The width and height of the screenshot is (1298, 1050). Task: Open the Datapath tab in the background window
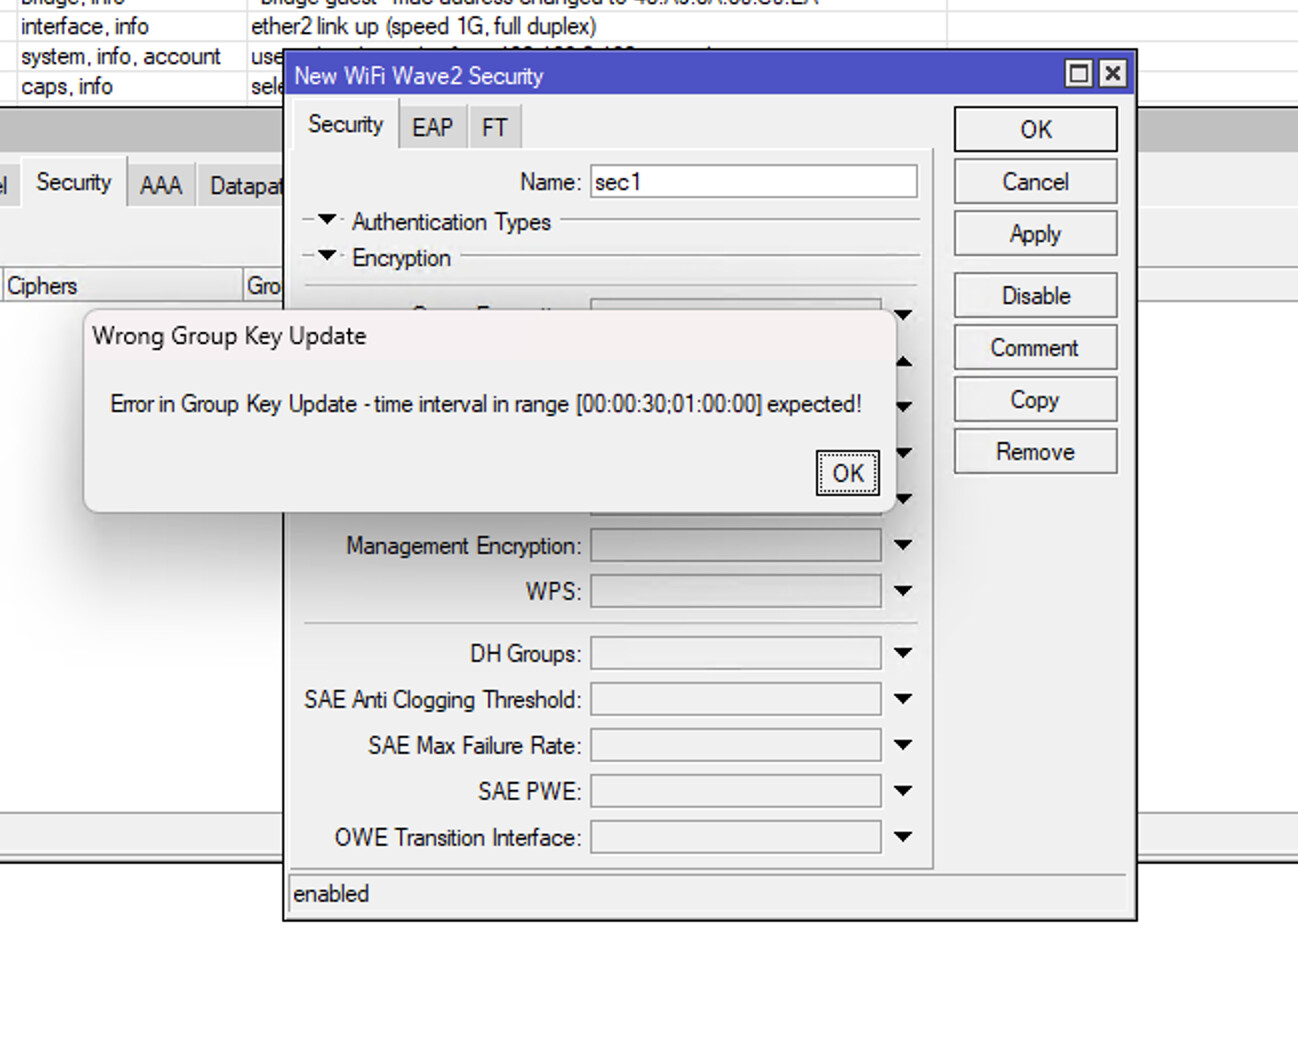(x=241, y=185)
